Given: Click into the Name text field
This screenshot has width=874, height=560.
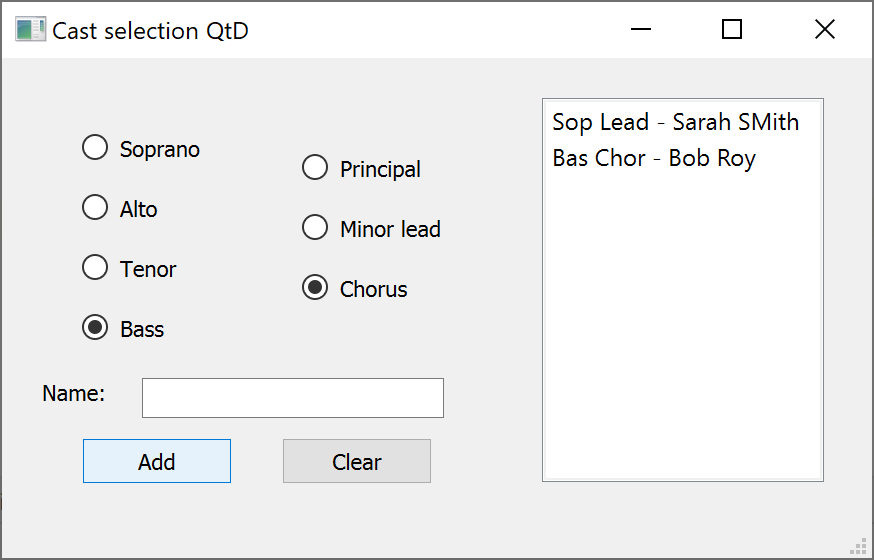Looking at the screenshot, I should point(293,398).
